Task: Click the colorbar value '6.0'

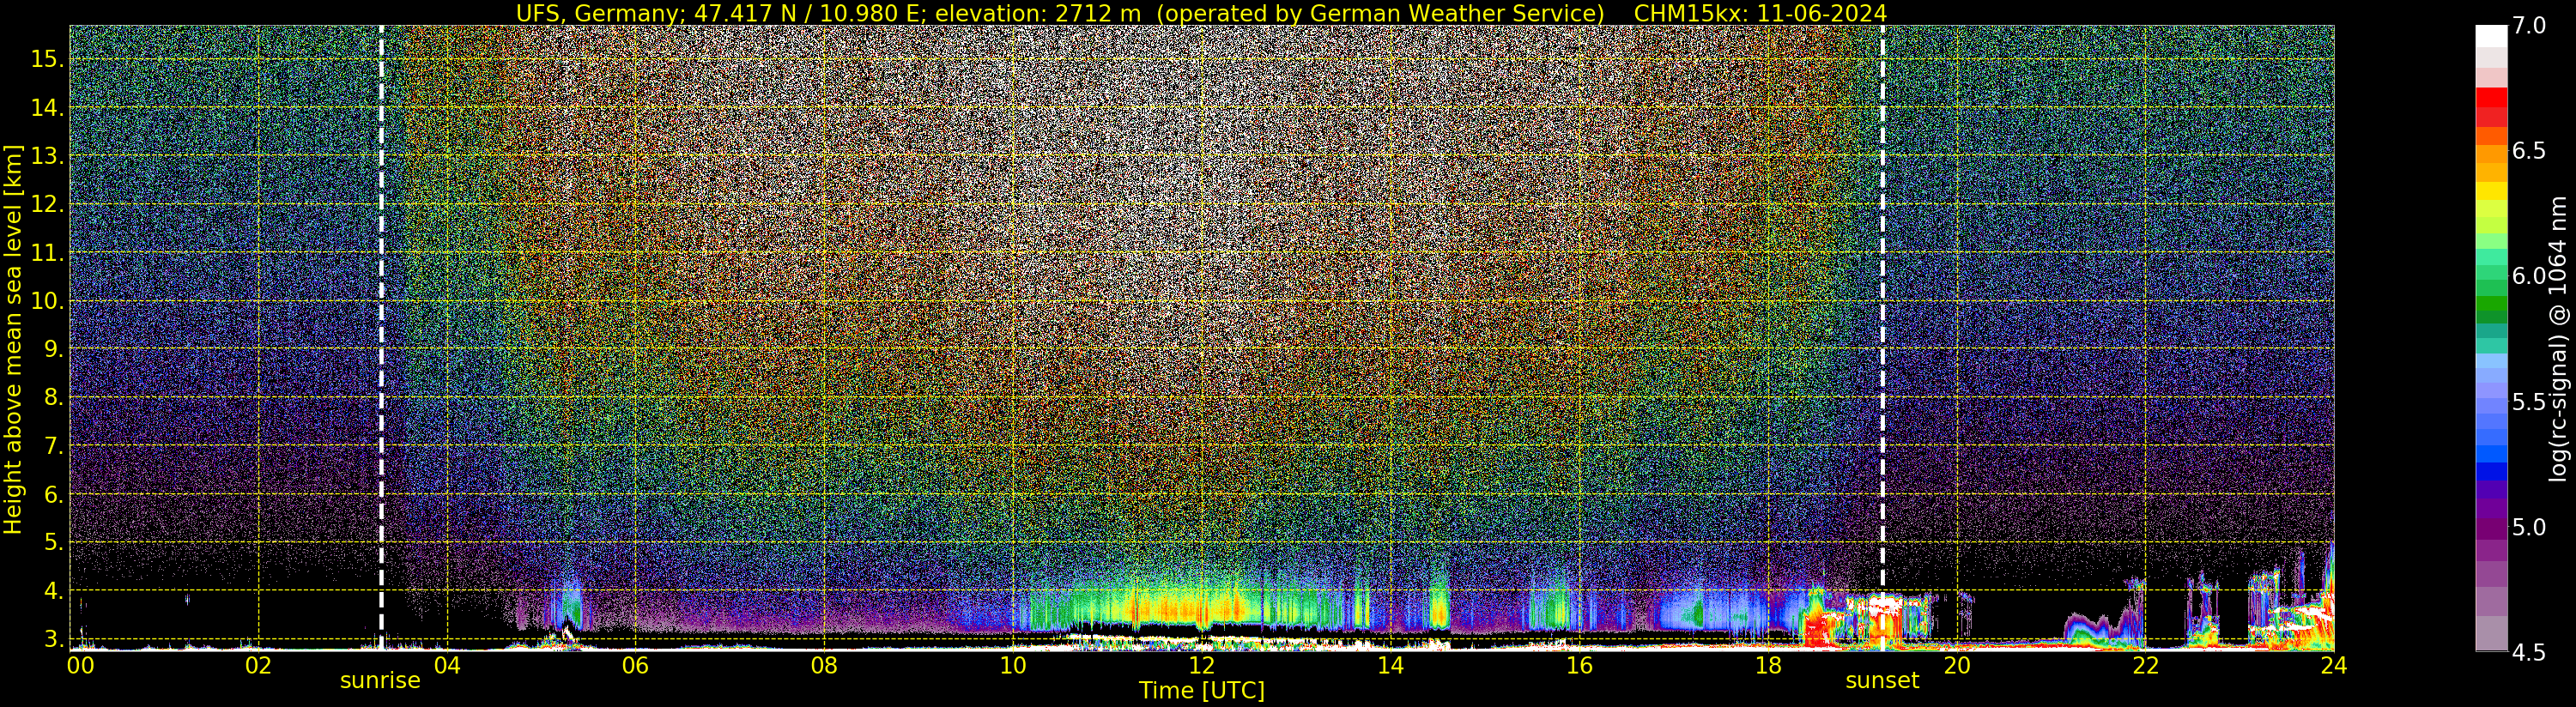Action: click(2529, 276)
